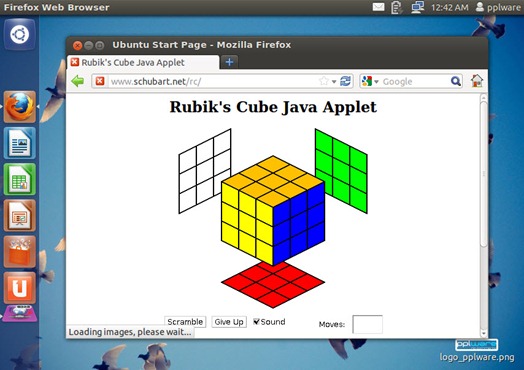Click the Moves counter field

pos(367,324)
